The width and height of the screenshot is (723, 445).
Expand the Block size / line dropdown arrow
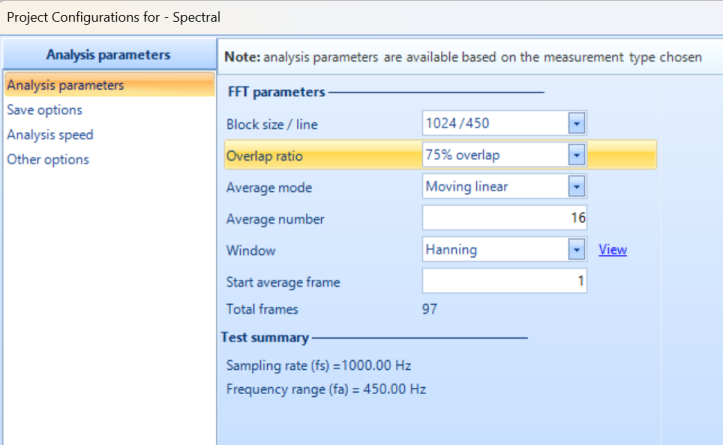click(x=576, y=123)
